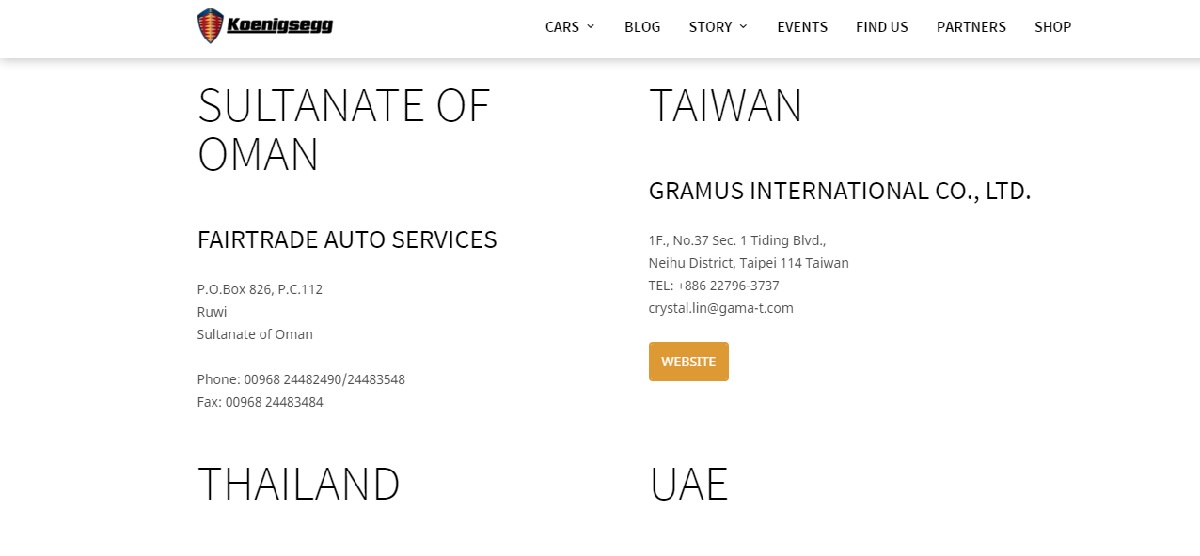The height and width of the screenshot is (556, 1200).
Task: Expand the chevron next to STORY
Action: tap(744, 27)
